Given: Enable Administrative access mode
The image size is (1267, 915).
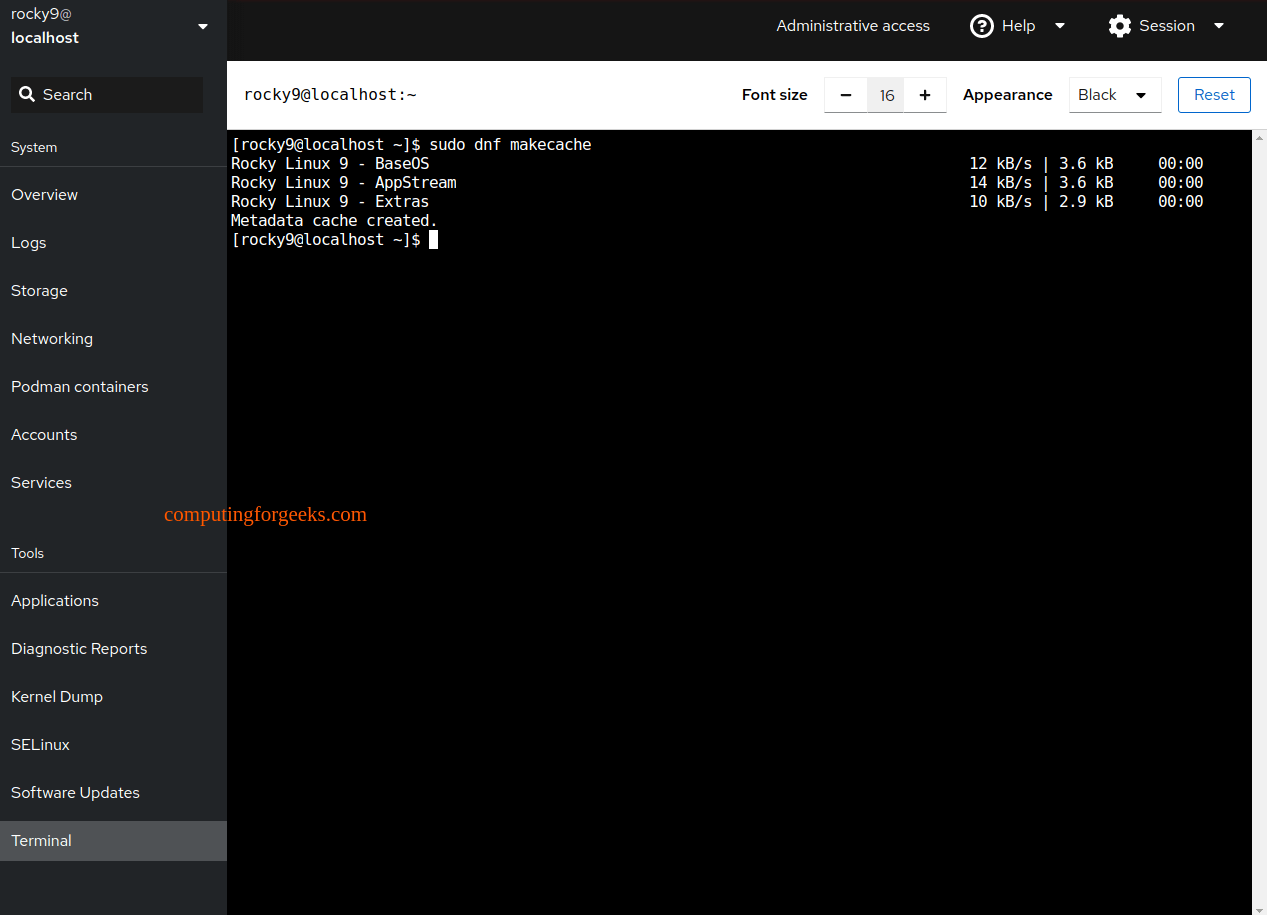Looking at the screenshot, I should coord(853,26).
